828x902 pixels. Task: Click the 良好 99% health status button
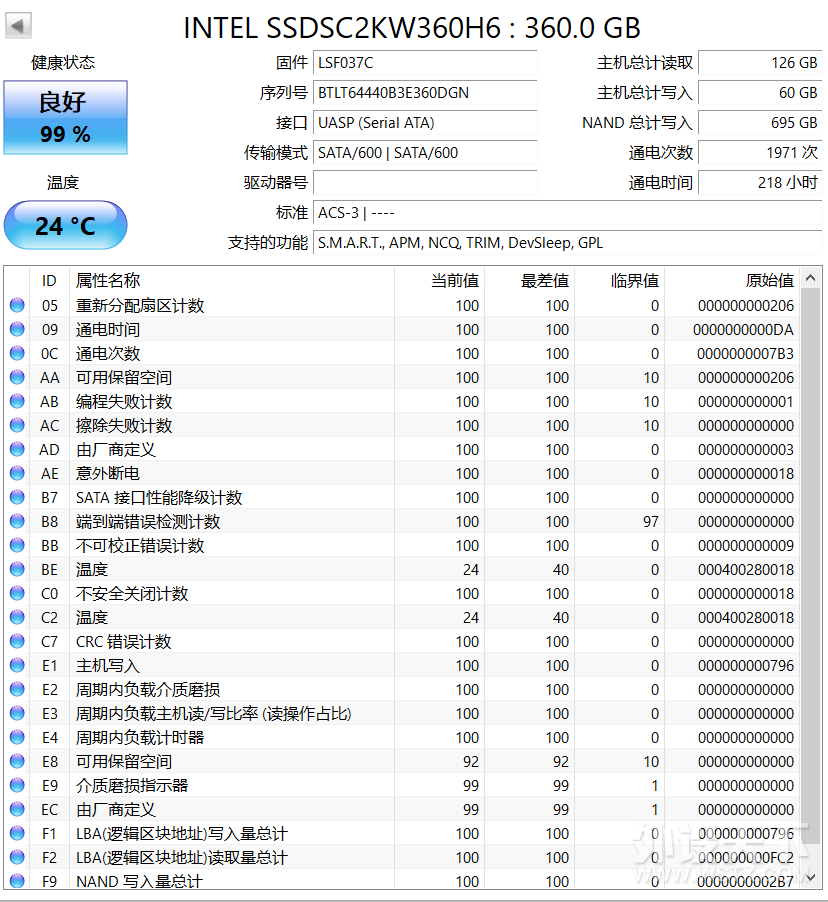tap(65, 117)
